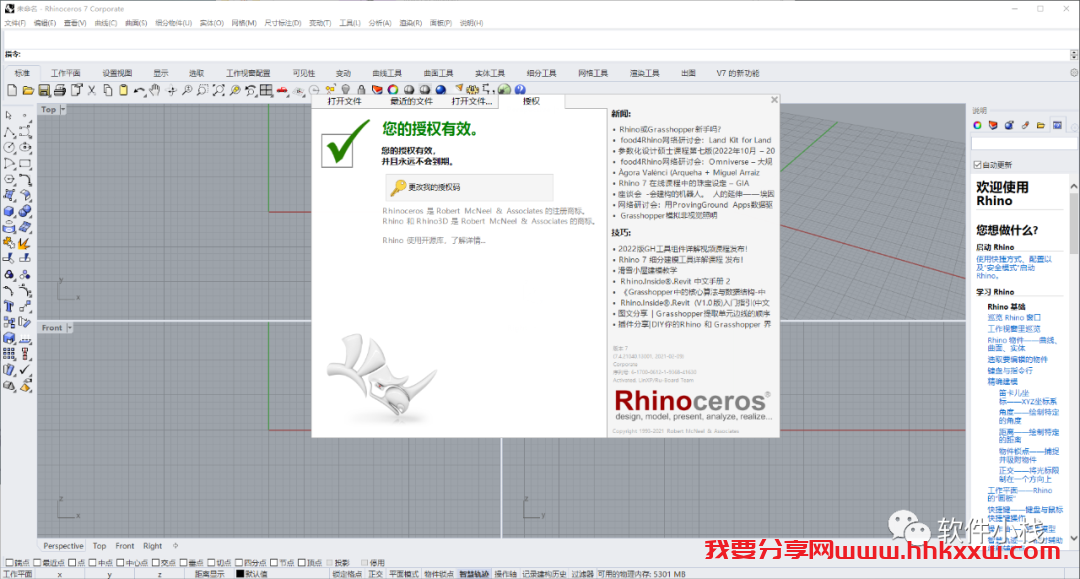The height and width of the screenshot is (579, 1080).
Task: Click the Print icon
Action: [60, 90]
